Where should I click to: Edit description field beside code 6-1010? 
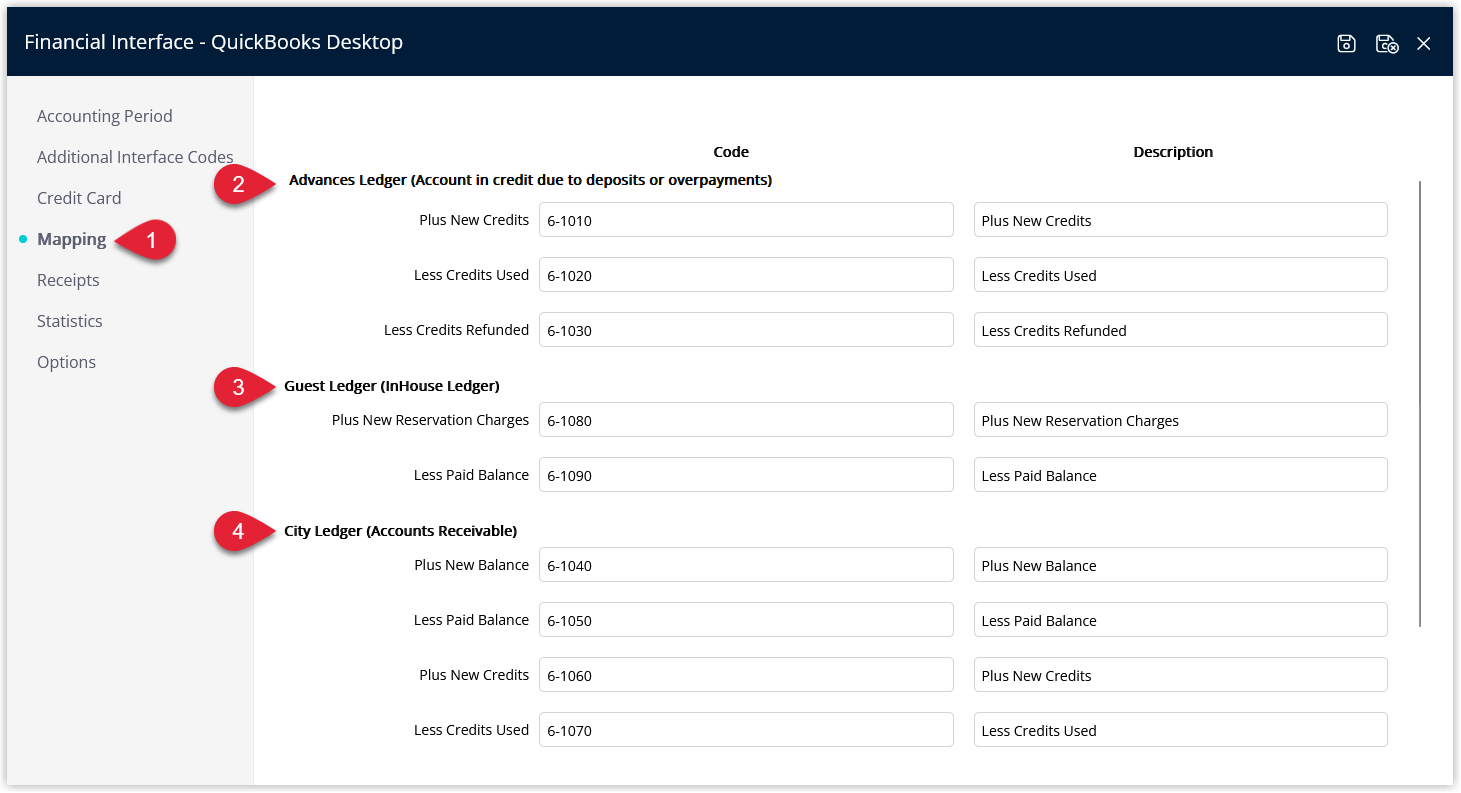[x=1181, y=220]
